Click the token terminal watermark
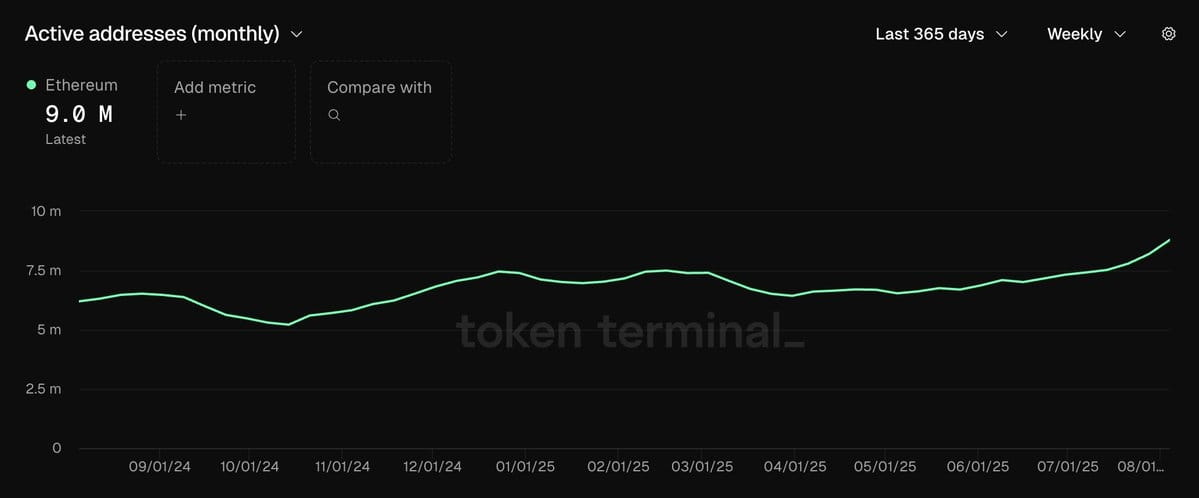 click(630, 331)
